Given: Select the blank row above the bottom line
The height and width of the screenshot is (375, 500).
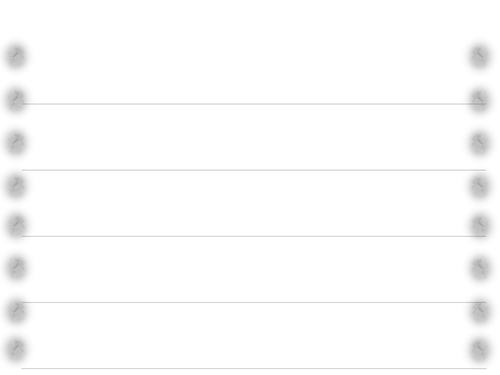Looking at the screenshot, I should tap(254, 335).
